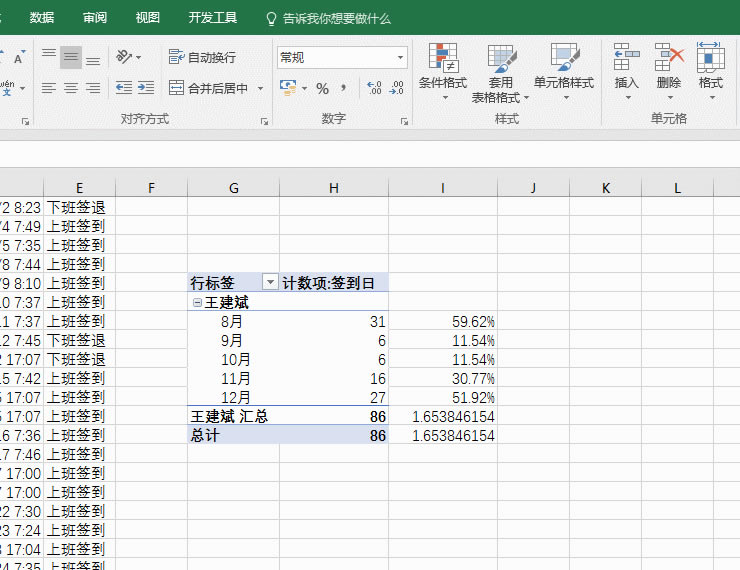Open Insert dropdown arrow under 插入
Screen dimensions: 740x570
pos(628,98)
